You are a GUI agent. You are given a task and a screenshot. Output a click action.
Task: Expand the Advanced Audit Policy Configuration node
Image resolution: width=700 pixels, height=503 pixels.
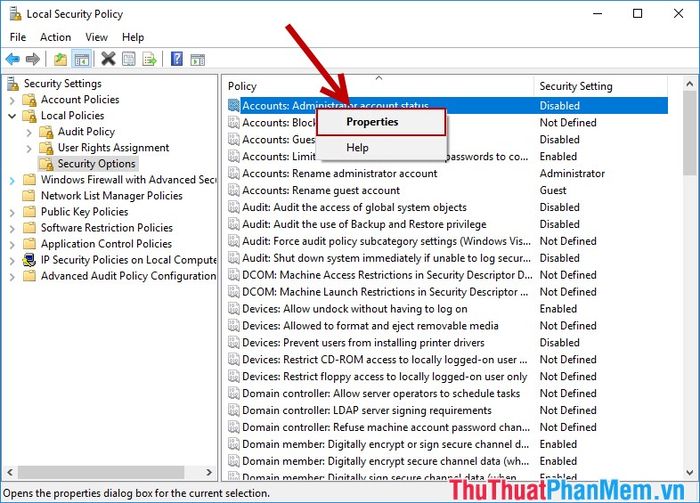click(x=12, y=277)
